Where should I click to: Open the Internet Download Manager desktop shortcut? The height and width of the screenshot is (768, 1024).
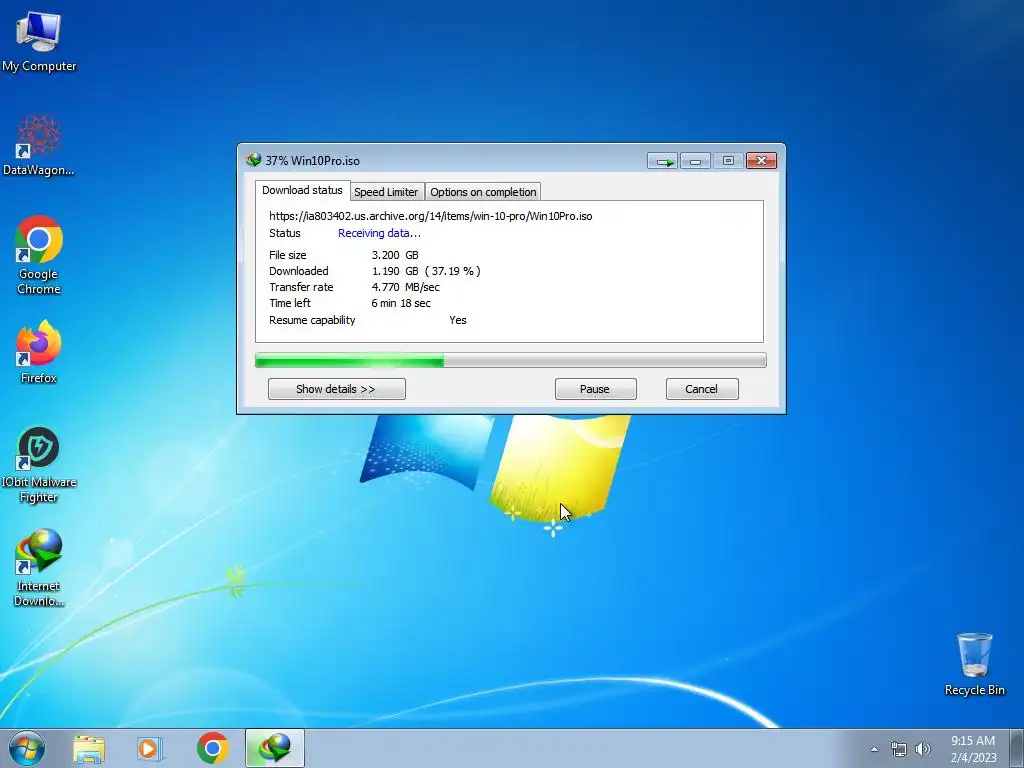39,568
